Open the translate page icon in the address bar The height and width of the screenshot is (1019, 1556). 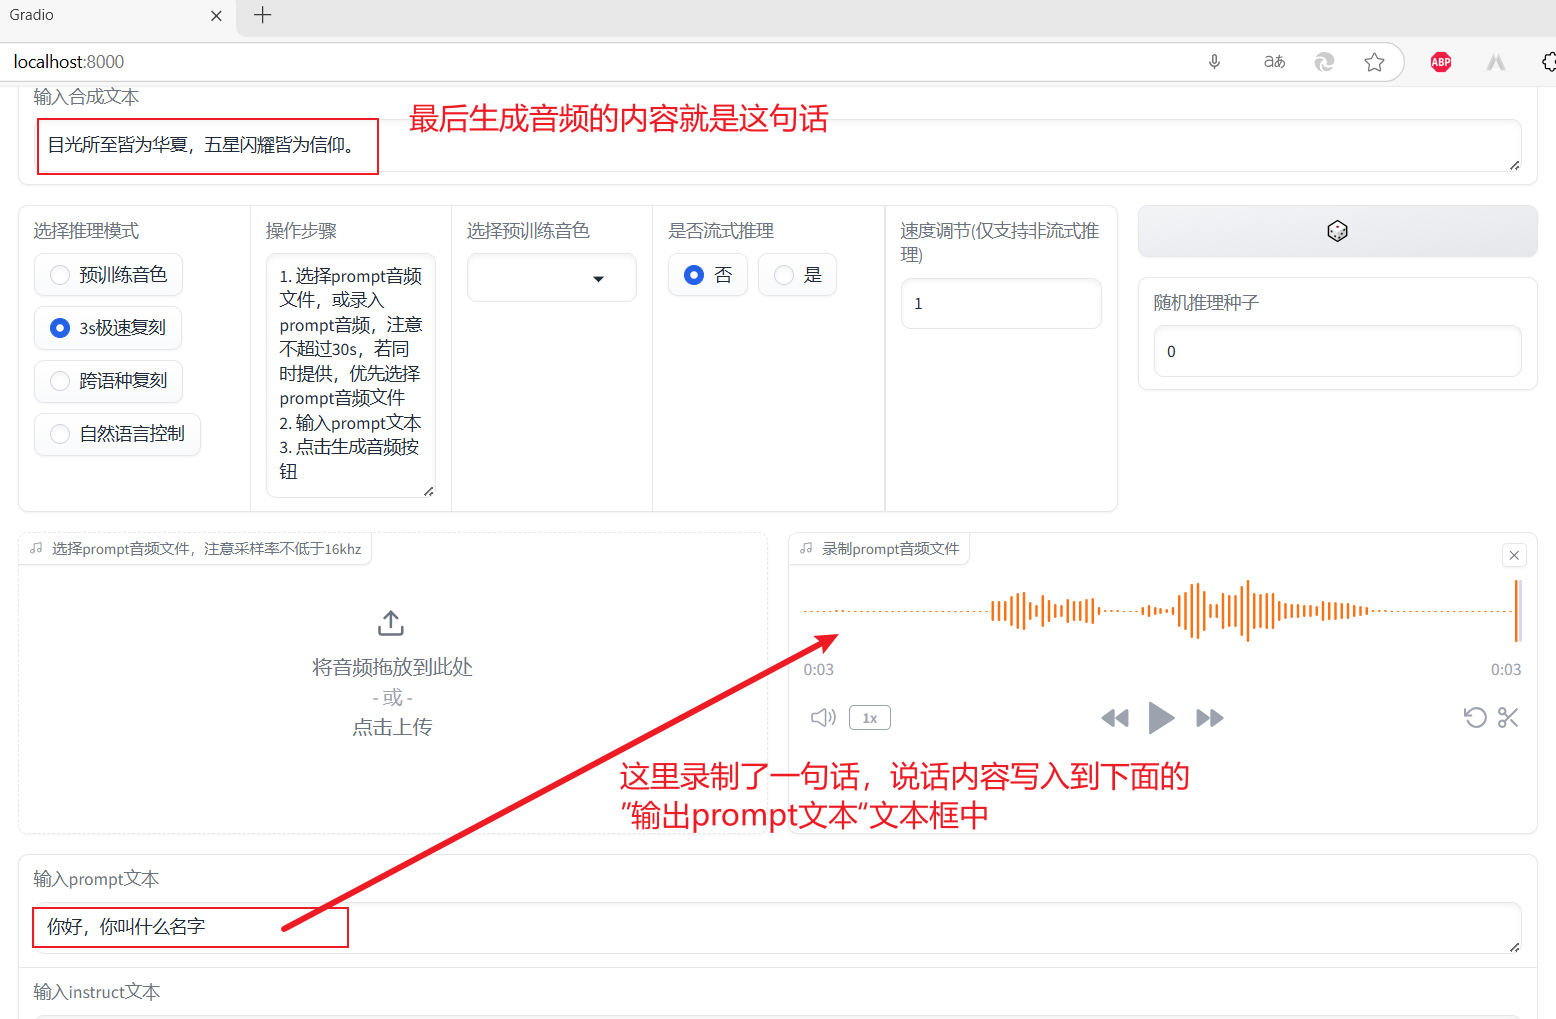(1274, 62)
